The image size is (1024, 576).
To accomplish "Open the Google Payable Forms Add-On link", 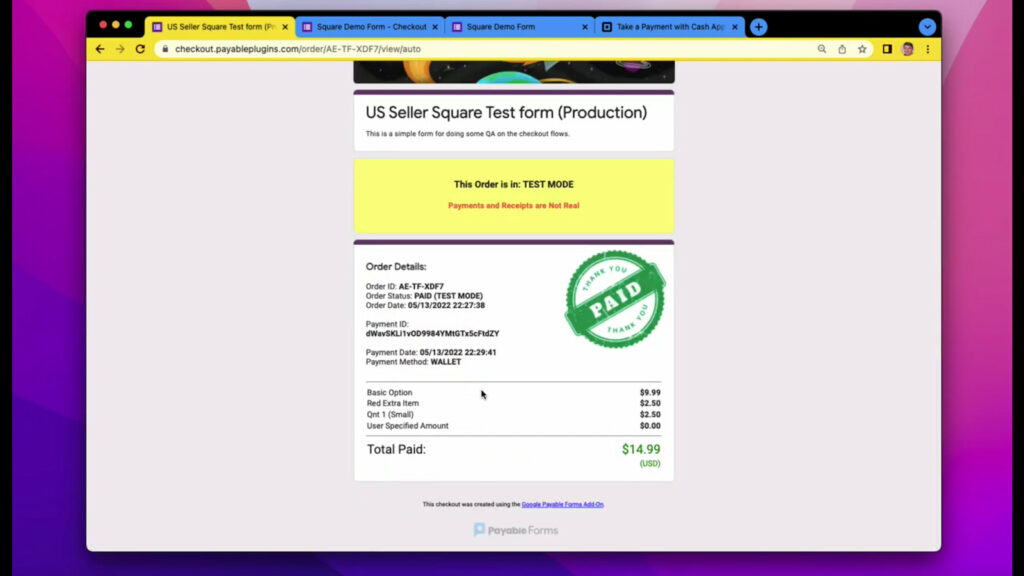I will click(x=562, y=504).
